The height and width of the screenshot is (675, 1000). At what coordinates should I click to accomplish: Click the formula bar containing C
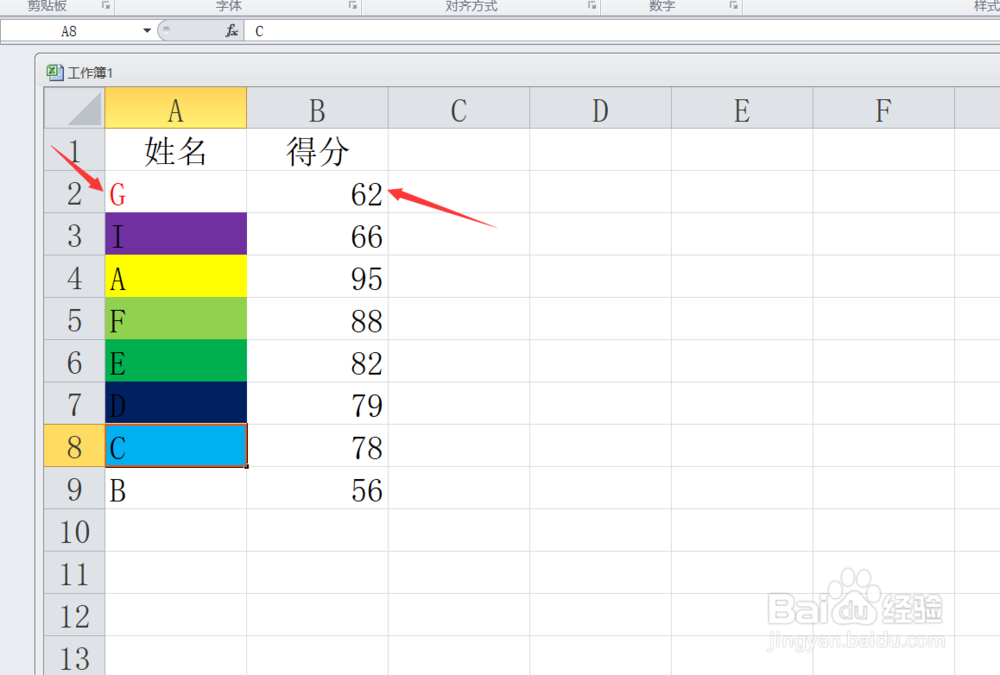click(622, 31)
